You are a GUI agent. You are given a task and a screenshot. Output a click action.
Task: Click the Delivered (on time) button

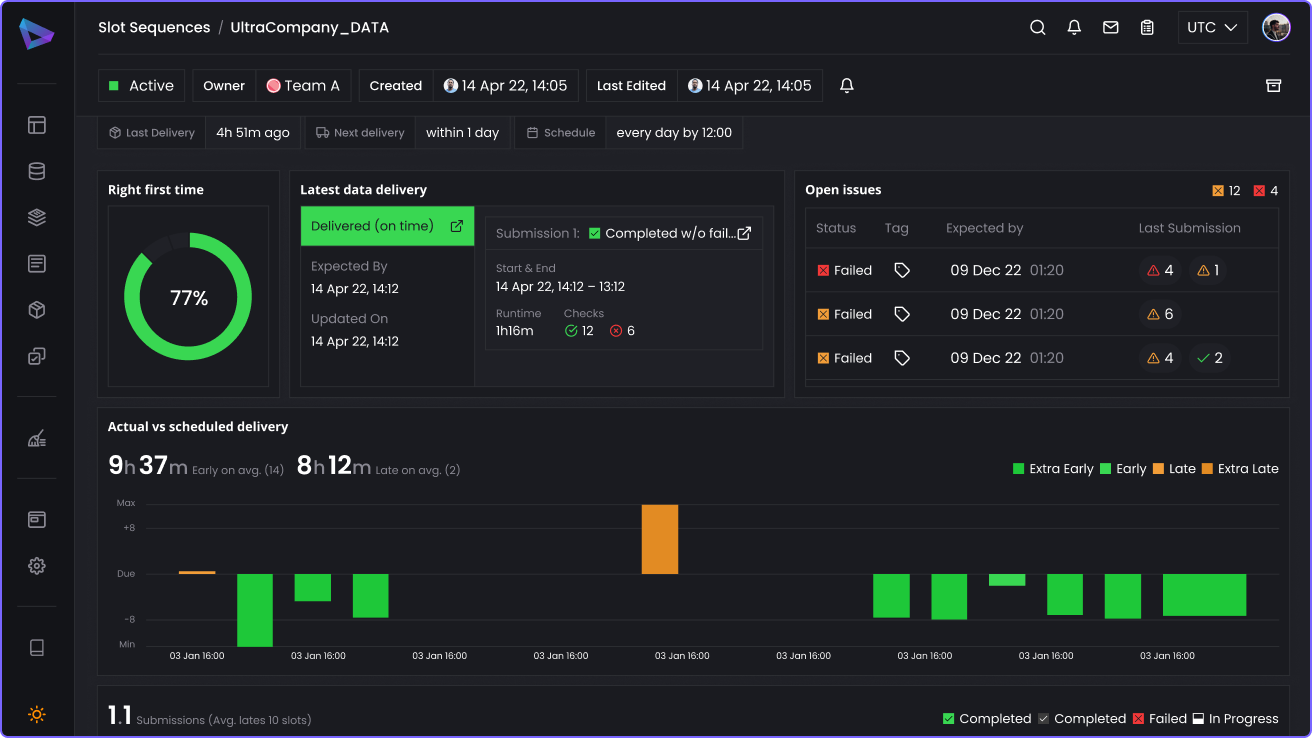[387, 226]
